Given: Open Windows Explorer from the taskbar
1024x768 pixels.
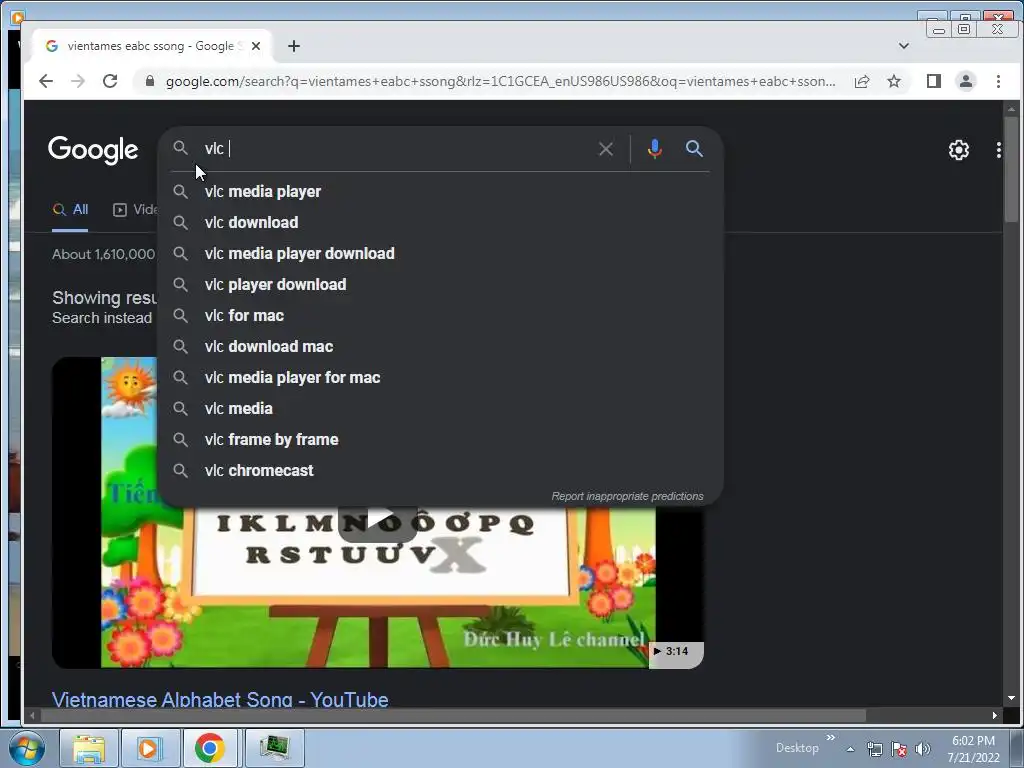Looking at the screenshot, I should [89, 748].
